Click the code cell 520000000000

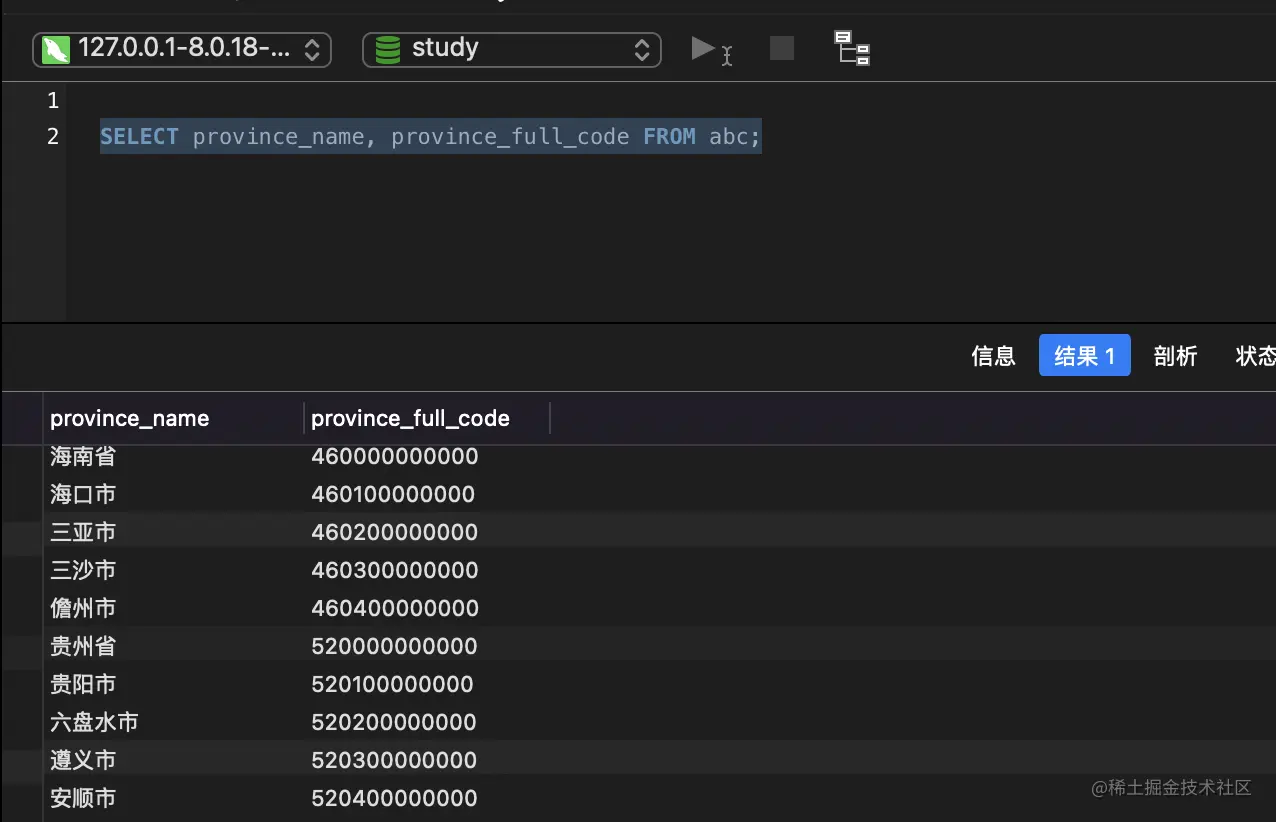click(395, 646)
